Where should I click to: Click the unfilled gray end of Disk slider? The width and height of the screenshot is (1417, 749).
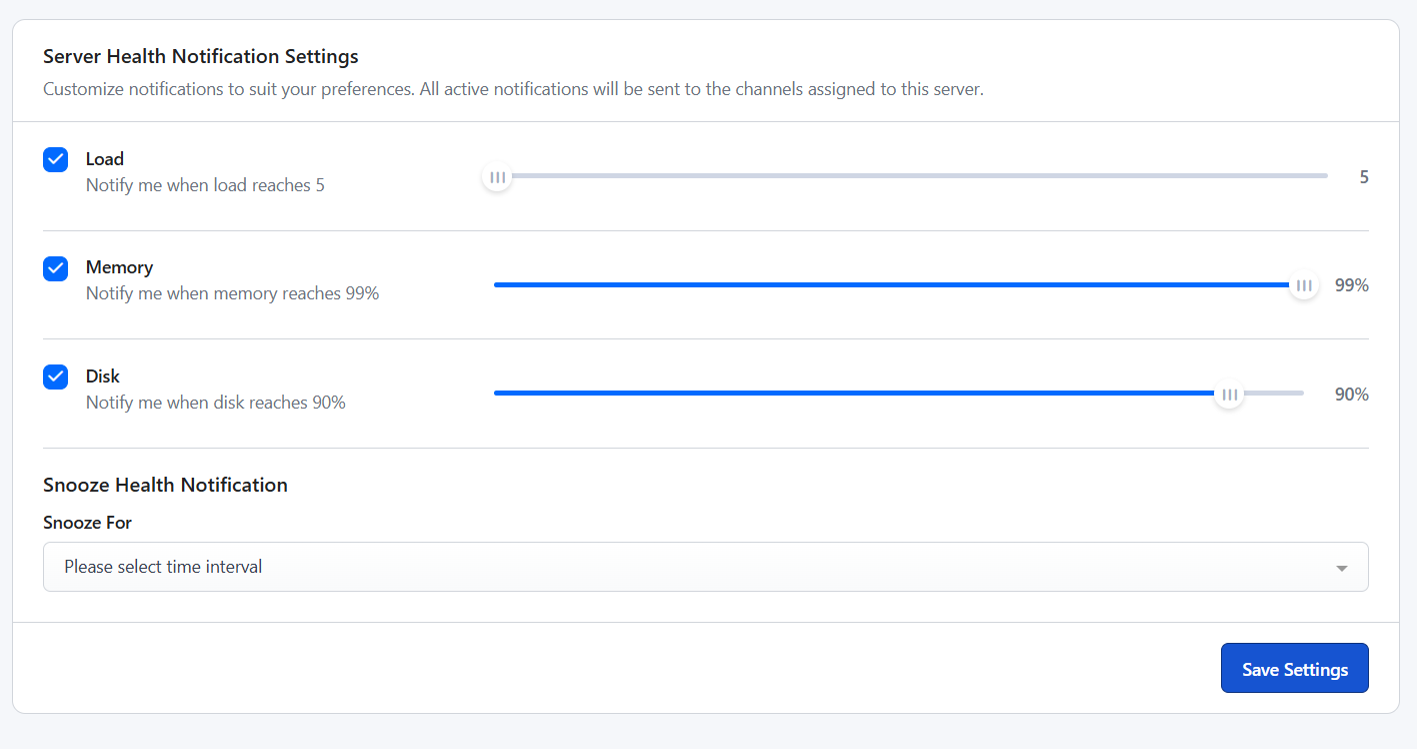click(x=1276, y=394)
